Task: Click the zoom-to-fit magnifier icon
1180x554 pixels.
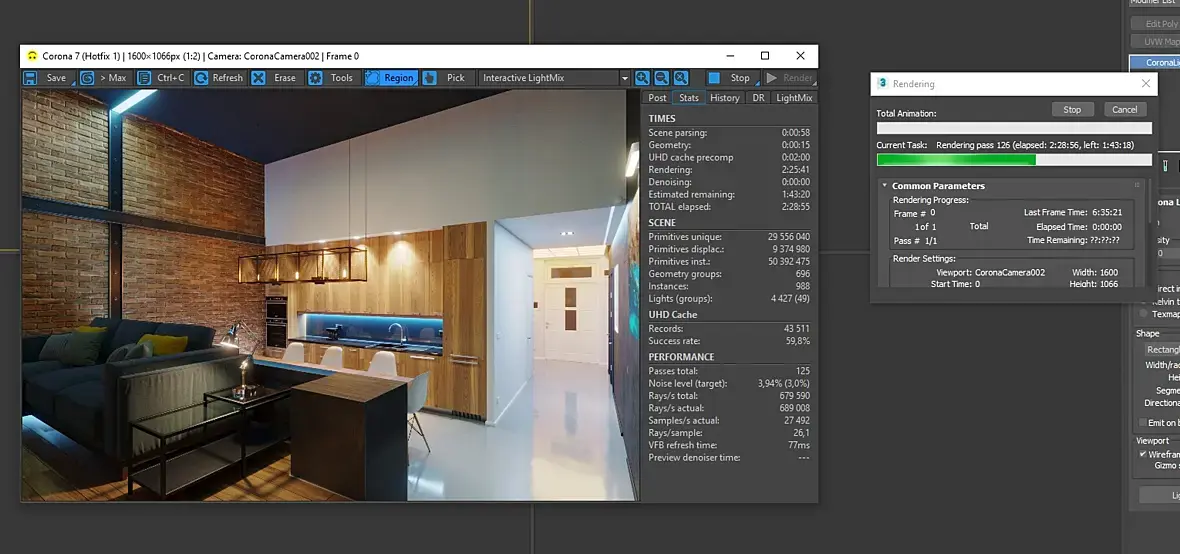Action: point(681,78)
